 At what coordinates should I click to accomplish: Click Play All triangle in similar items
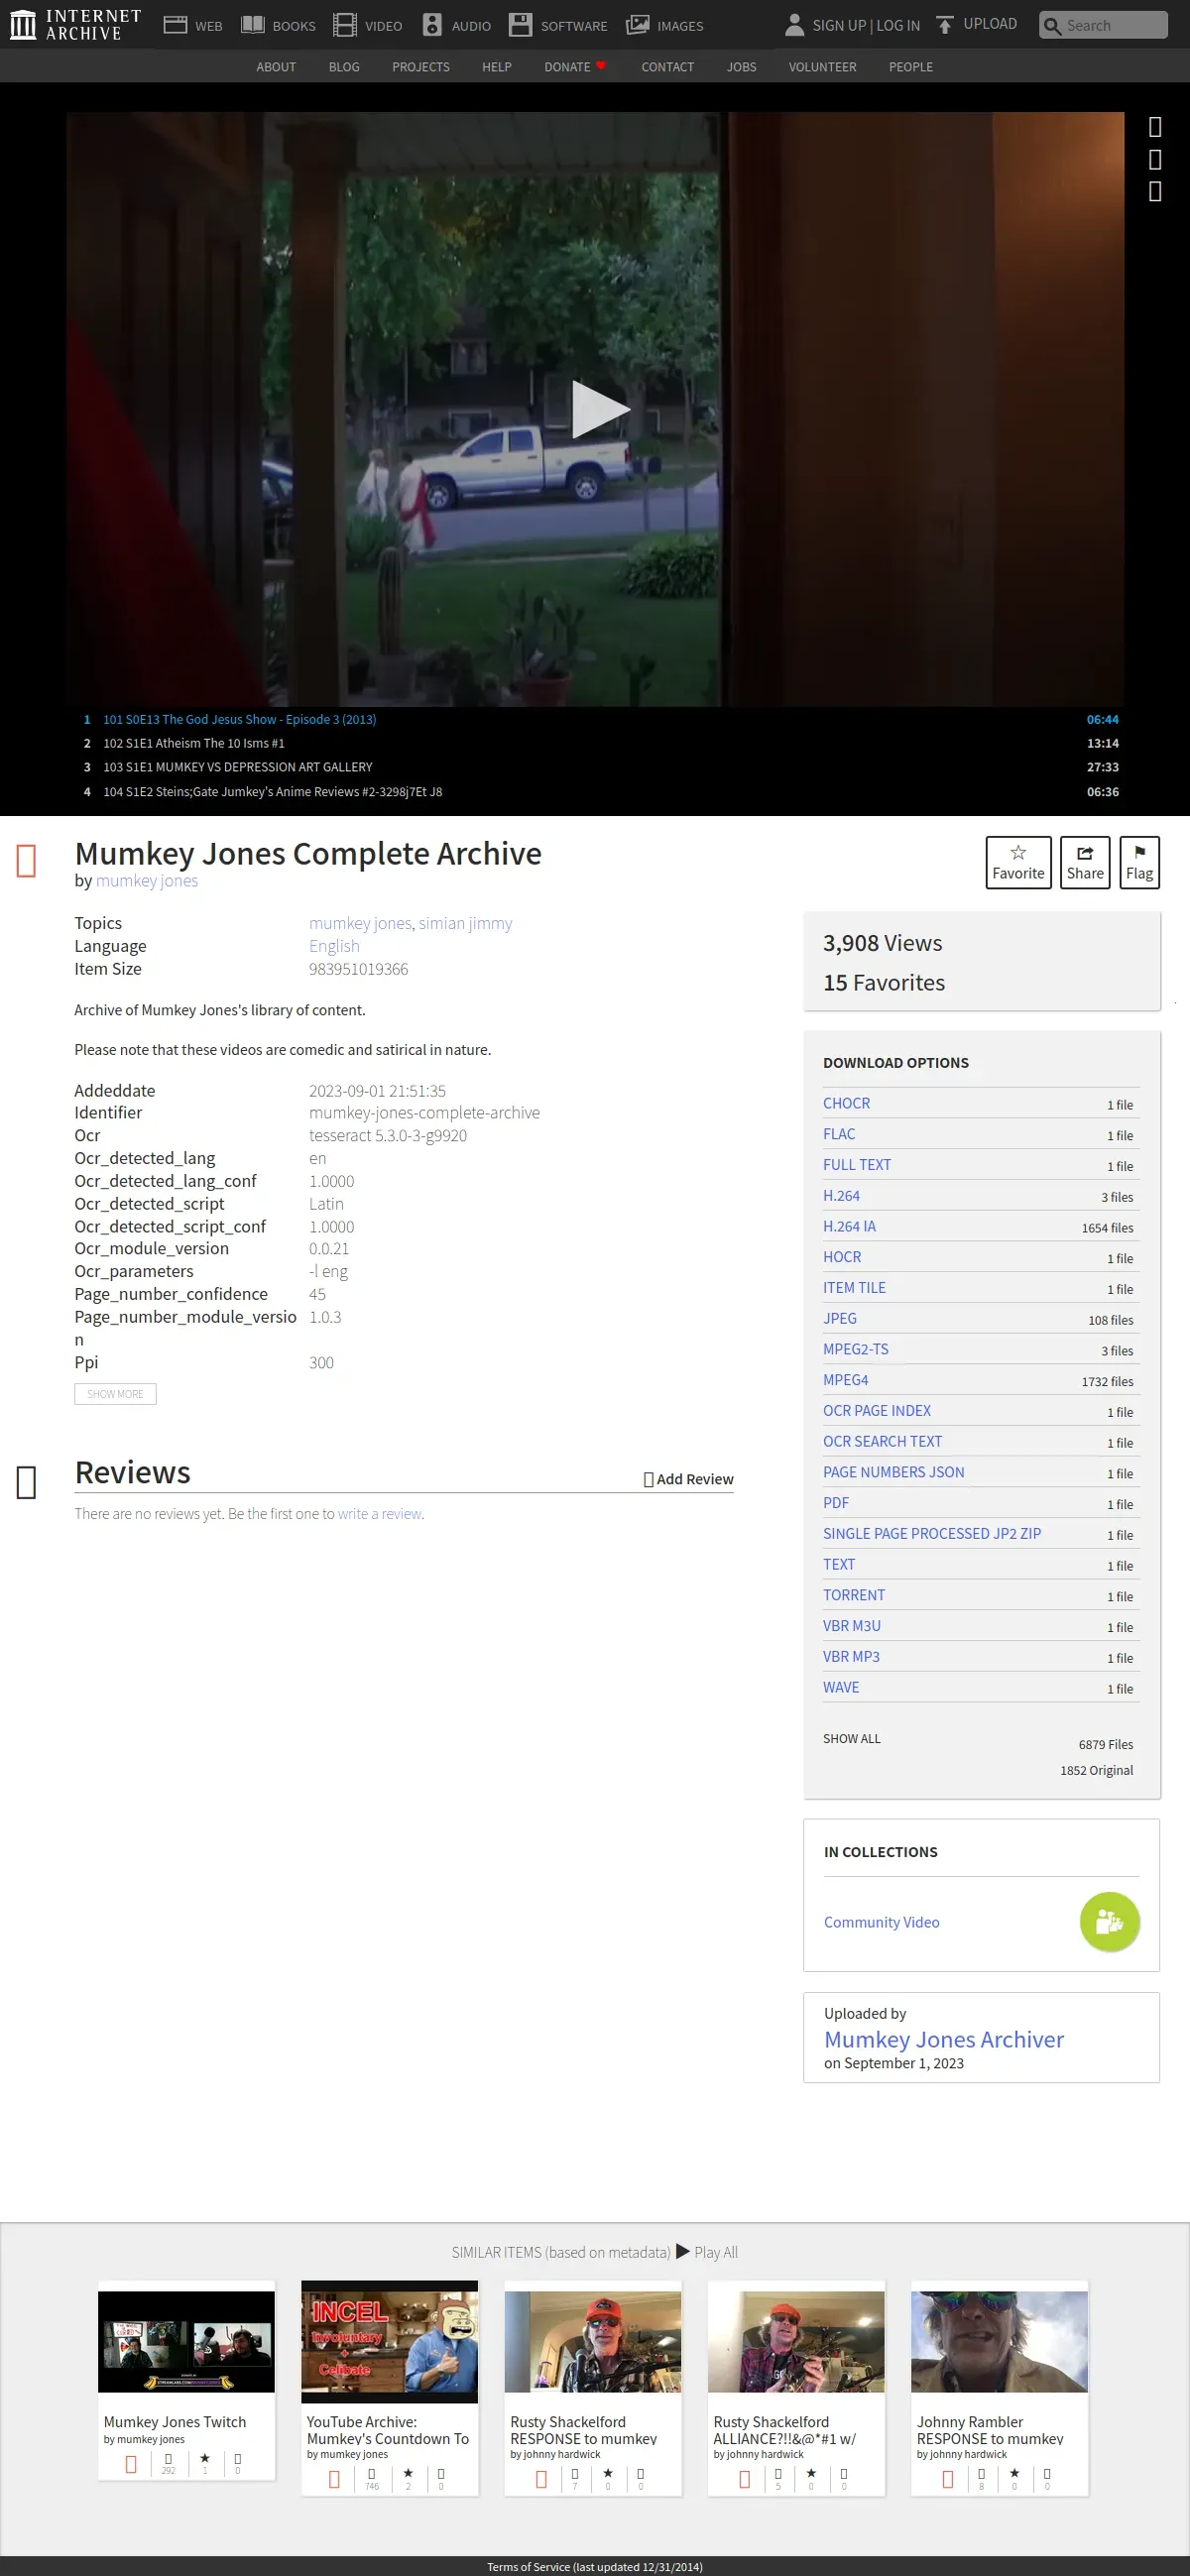point(683,2251)
